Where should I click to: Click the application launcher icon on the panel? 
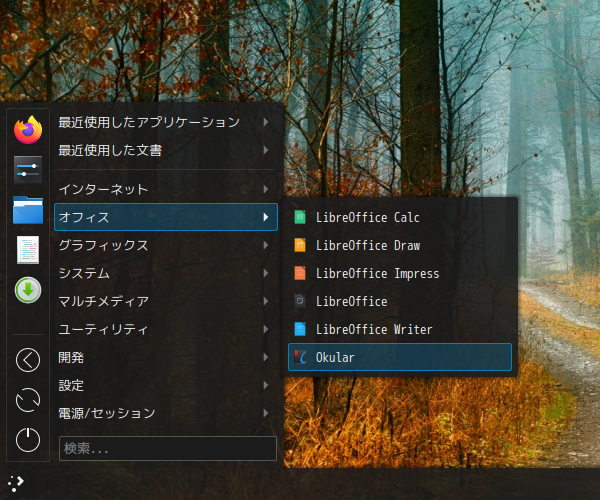(x=16, y=484)
